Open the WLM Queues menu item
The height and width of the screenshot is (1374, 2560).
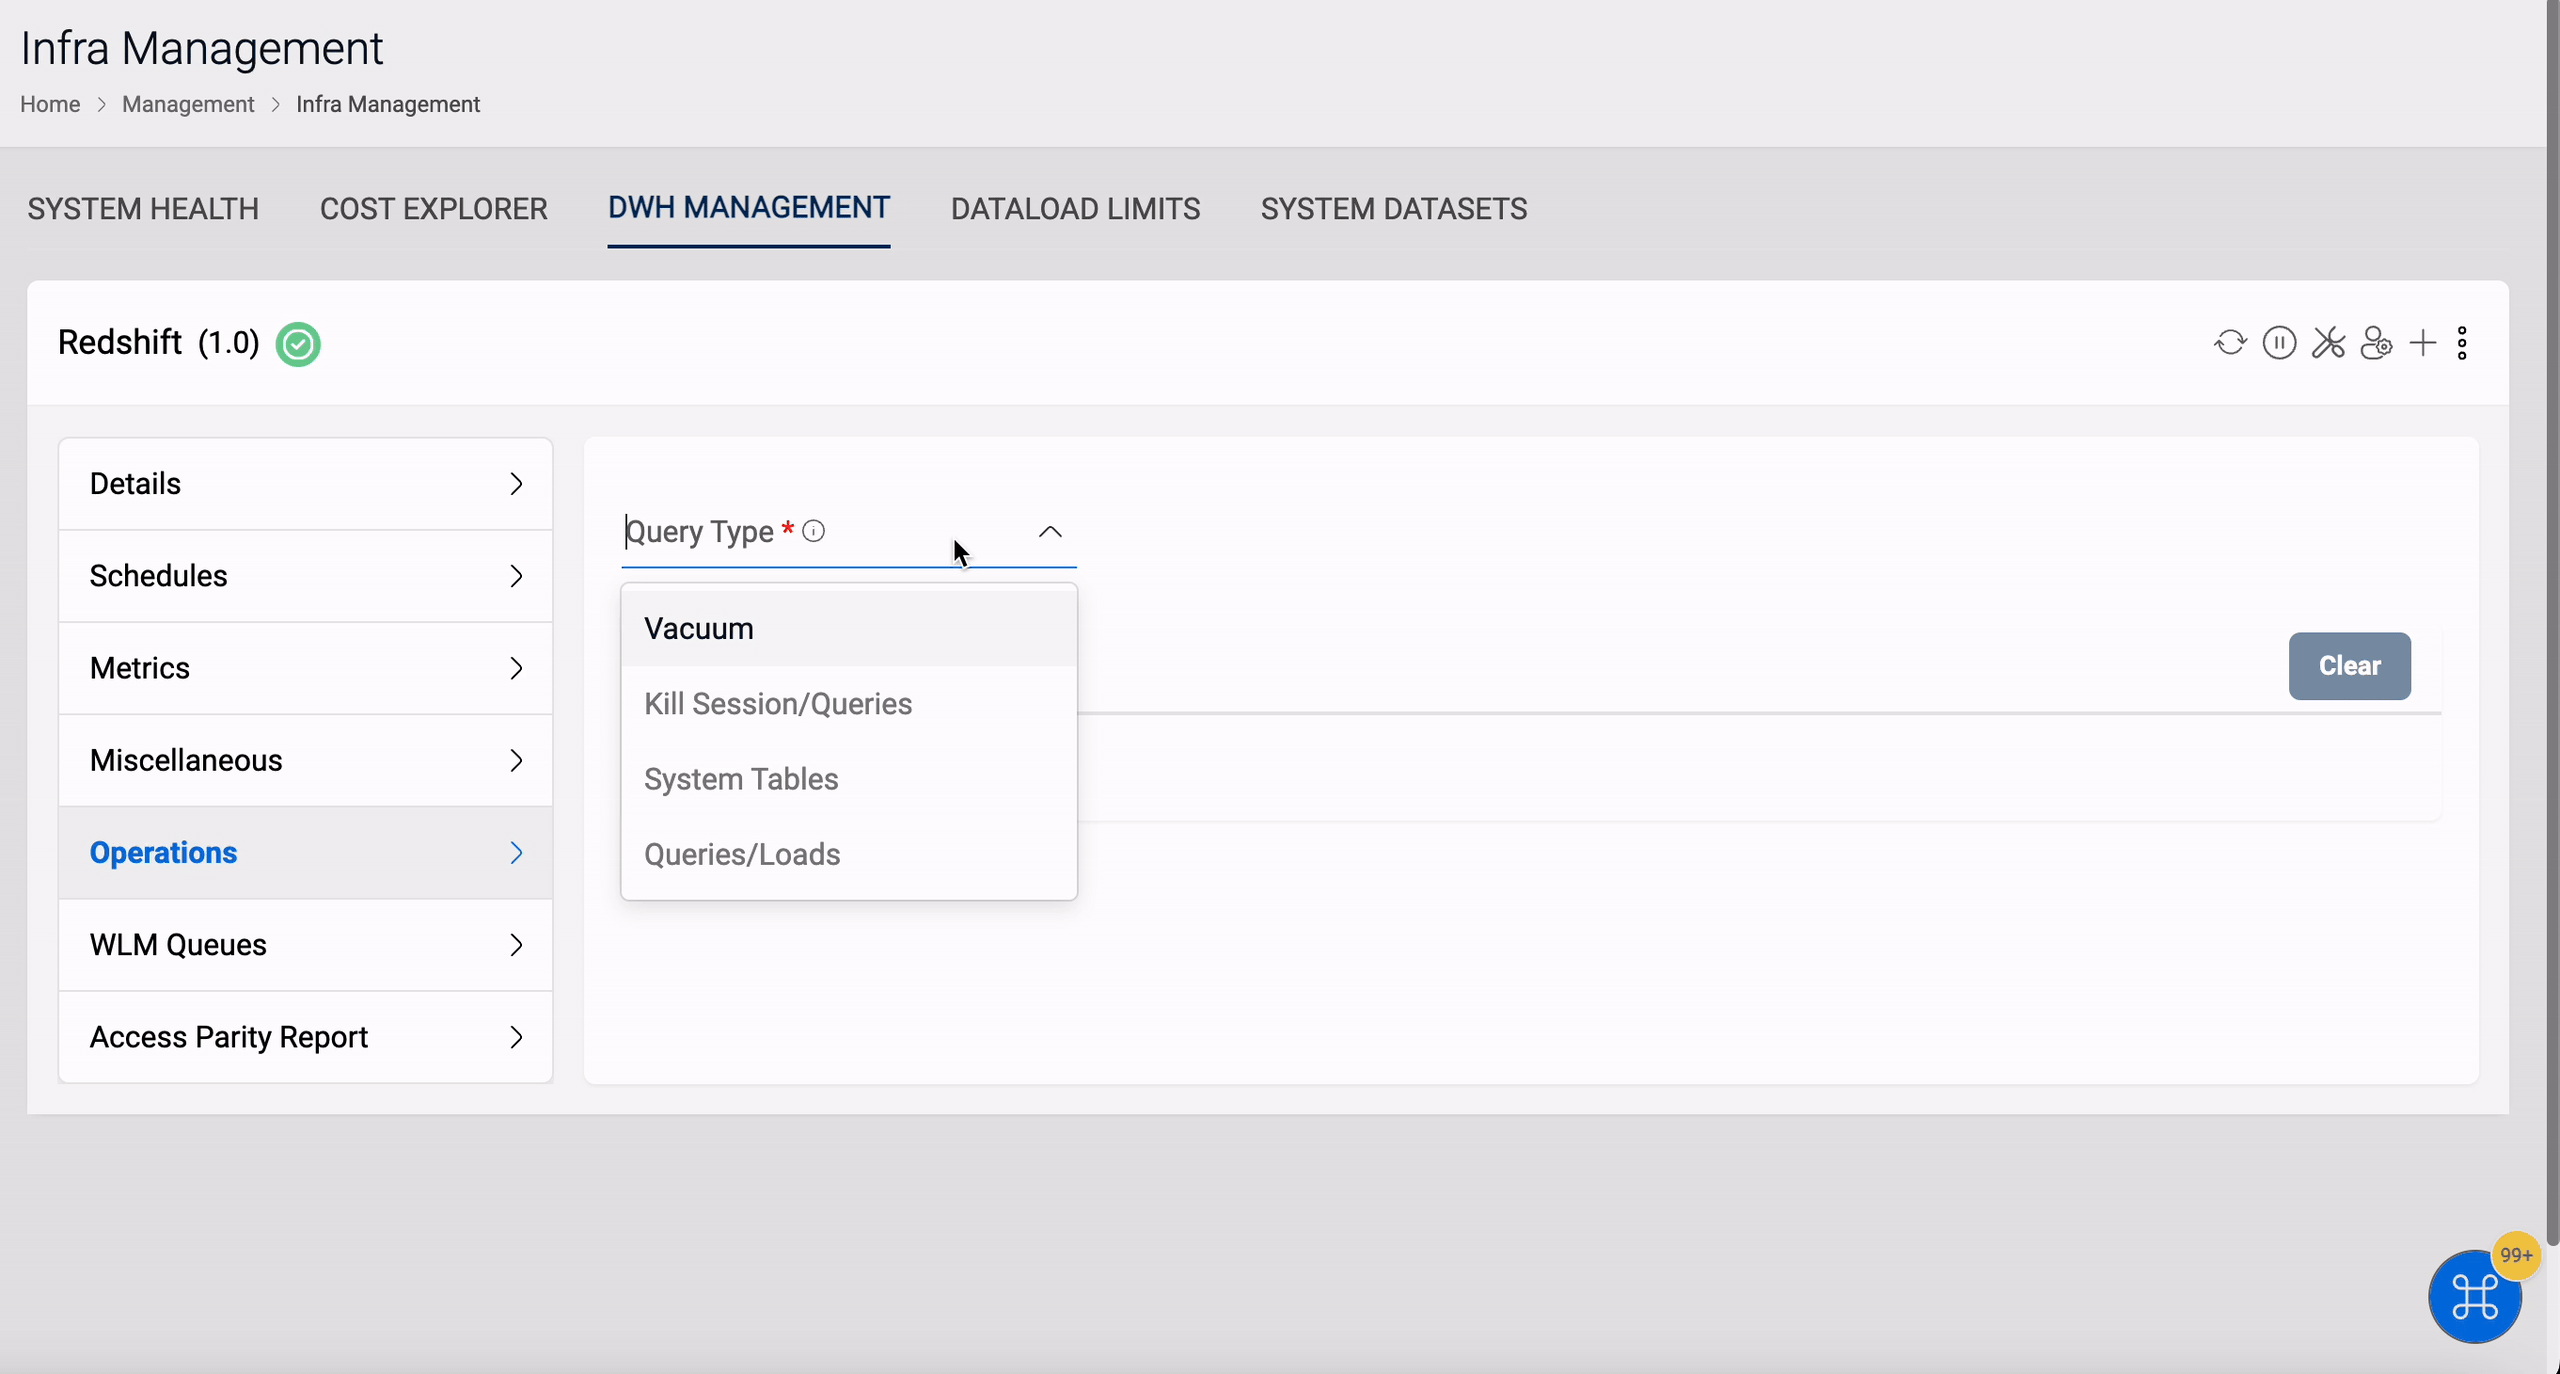point(306,945)
